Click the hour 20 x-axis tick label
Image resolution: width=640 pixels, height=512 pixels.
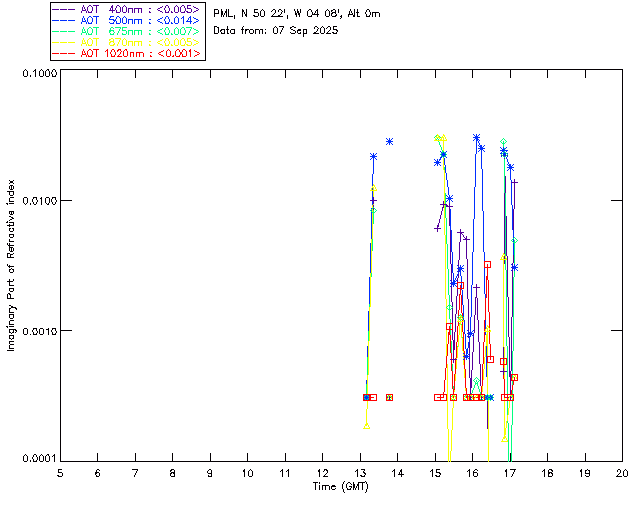click(622, 472)
